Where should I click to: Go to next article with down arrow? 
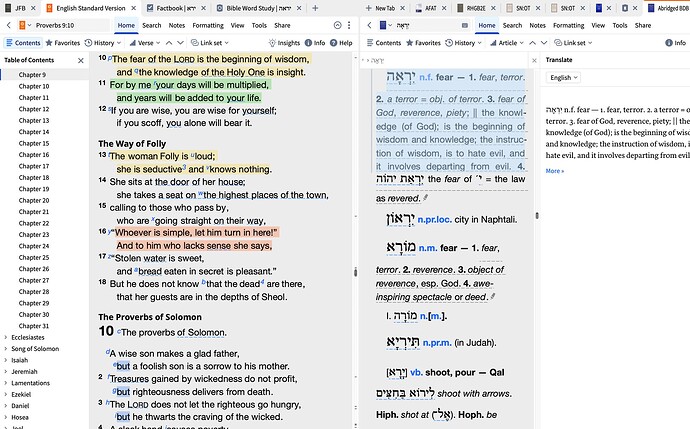click(544, 43)
